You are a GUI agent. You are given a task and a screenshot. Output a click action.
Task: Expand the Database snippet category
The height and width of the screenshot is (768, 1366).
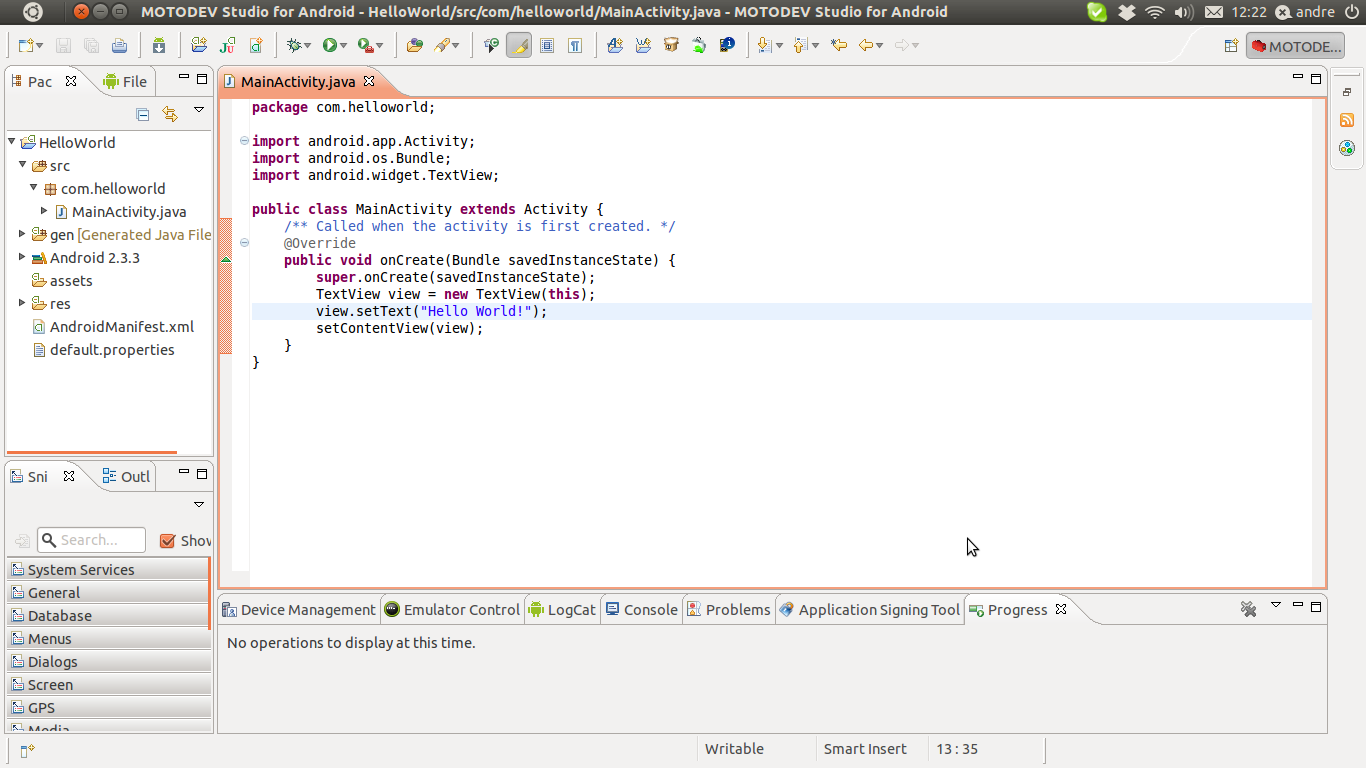click(x=109, y=615)
